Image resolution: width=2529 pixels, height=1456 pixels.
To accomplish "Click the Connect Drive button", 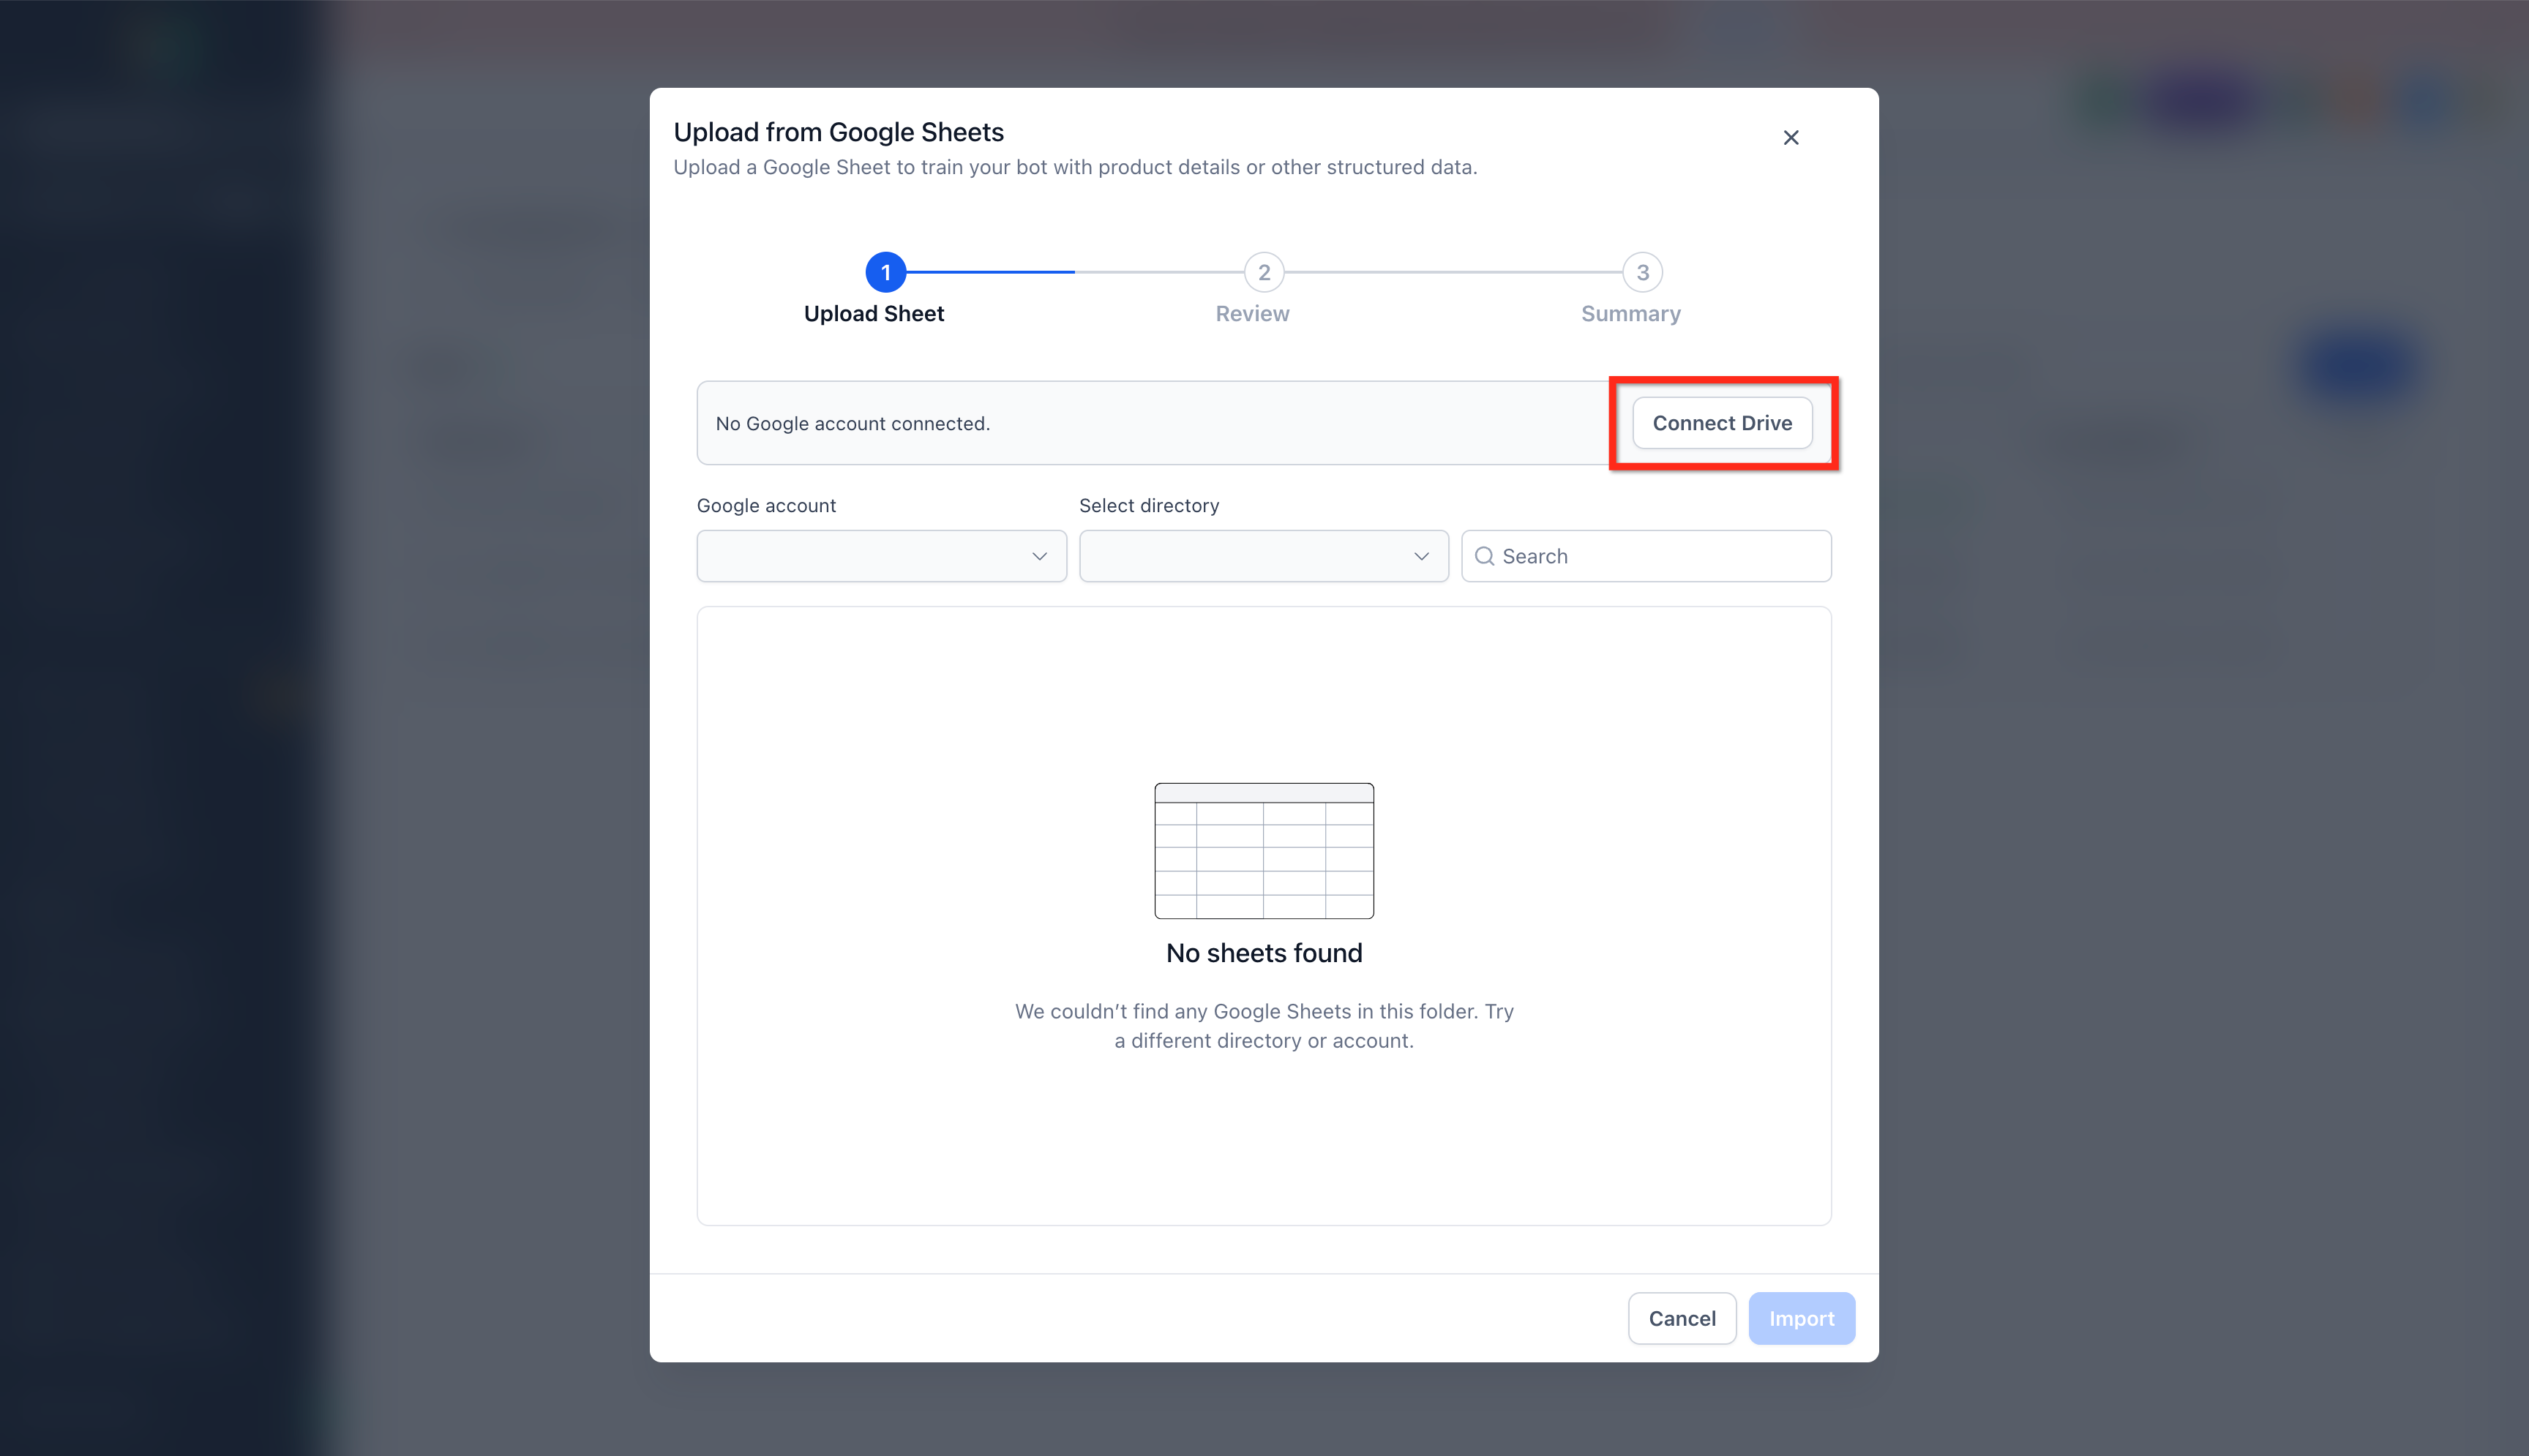I will [1722, 423].
